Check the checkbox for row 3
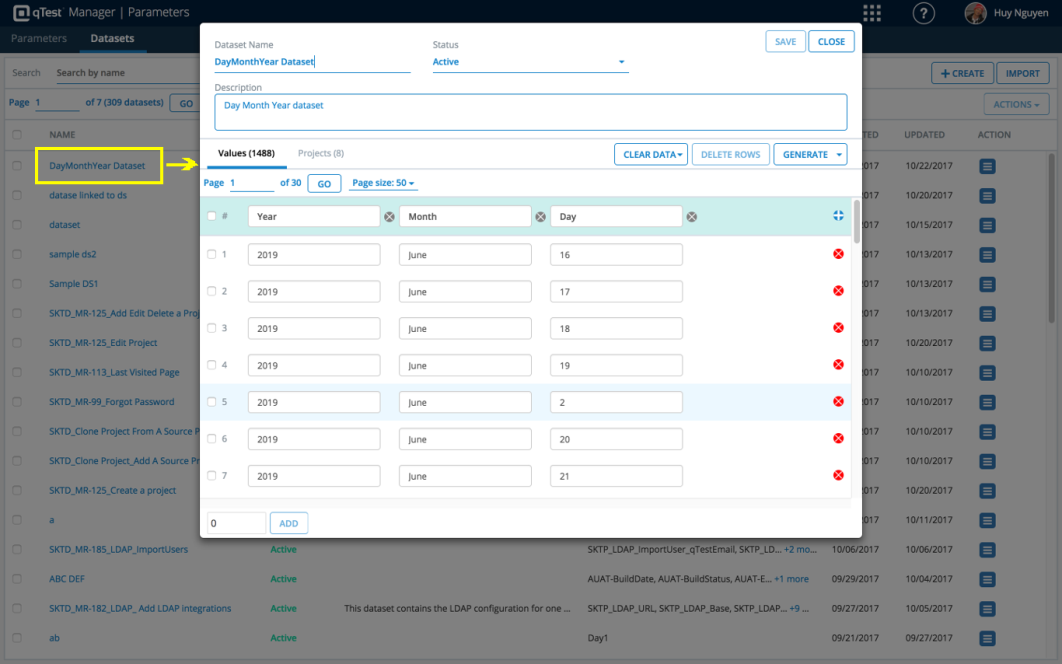The height and width of the screenshot is (664, 1062). click(211, 328)
